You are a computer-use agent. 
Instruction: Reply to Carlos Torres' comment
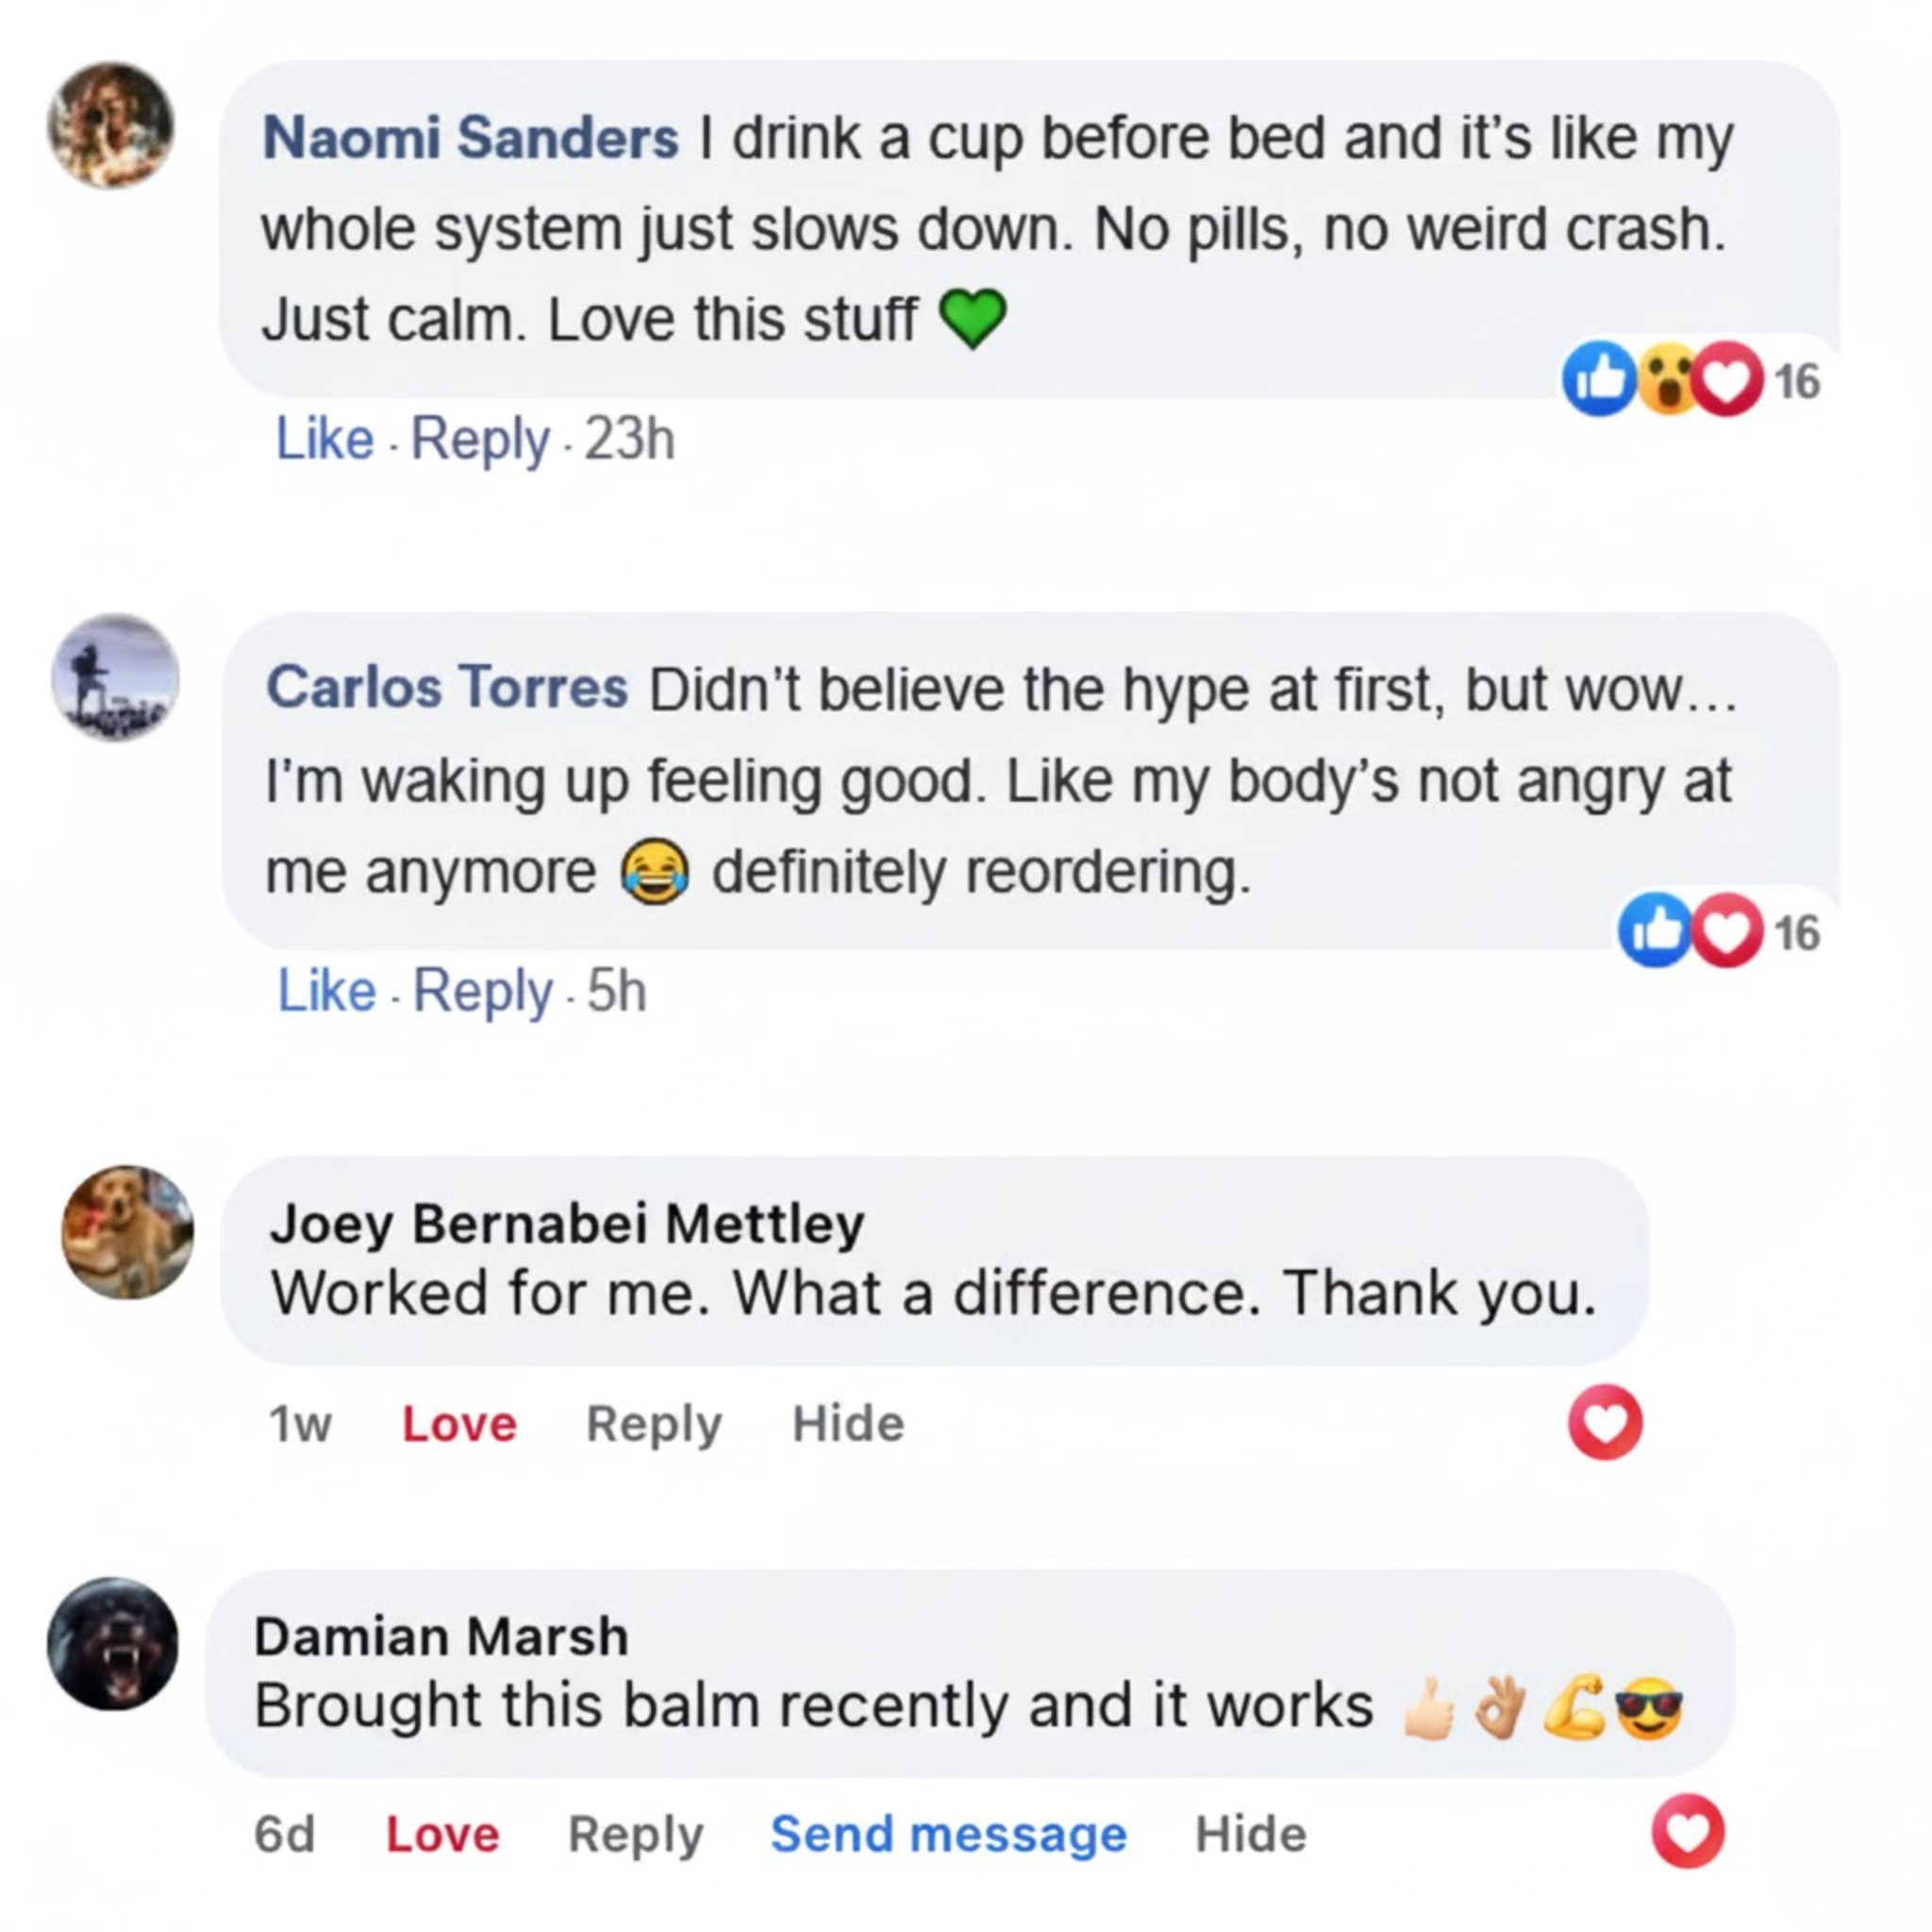(482, 991)
